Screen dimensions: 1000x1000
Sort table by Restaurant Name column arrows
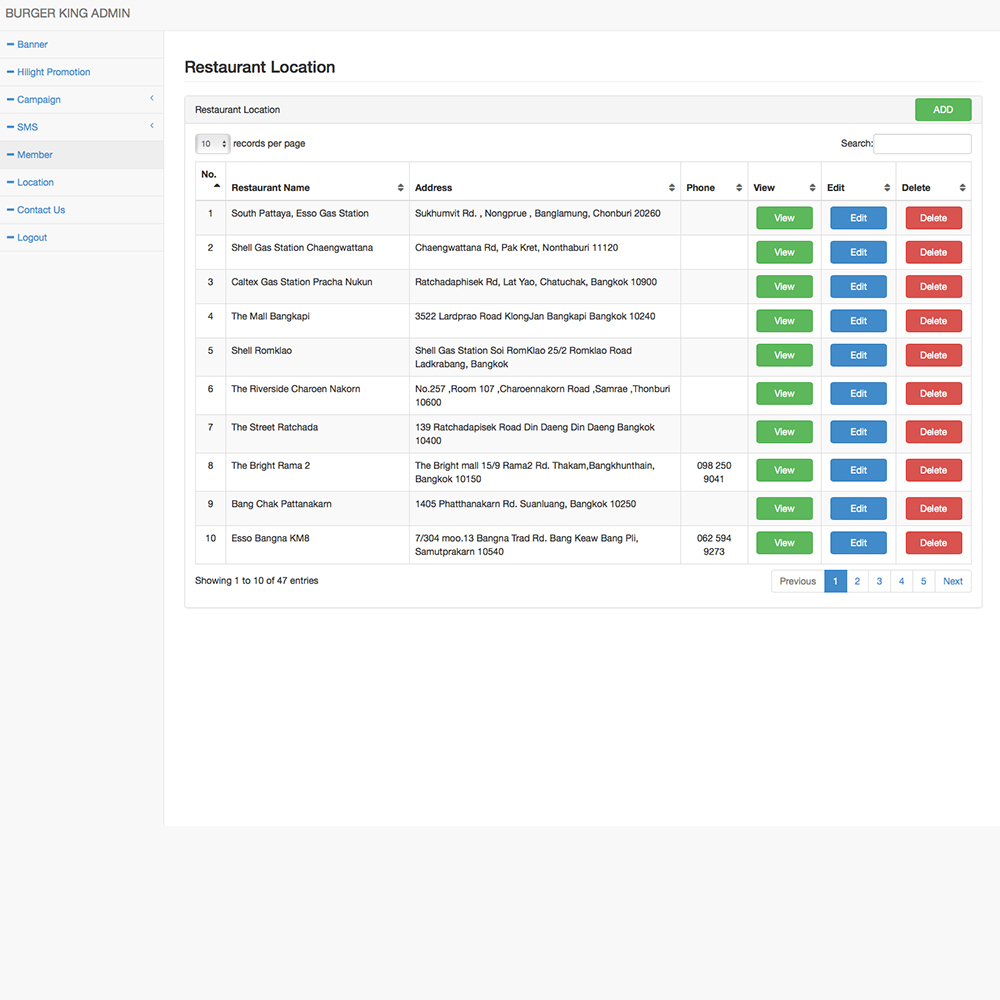point(400,188)
